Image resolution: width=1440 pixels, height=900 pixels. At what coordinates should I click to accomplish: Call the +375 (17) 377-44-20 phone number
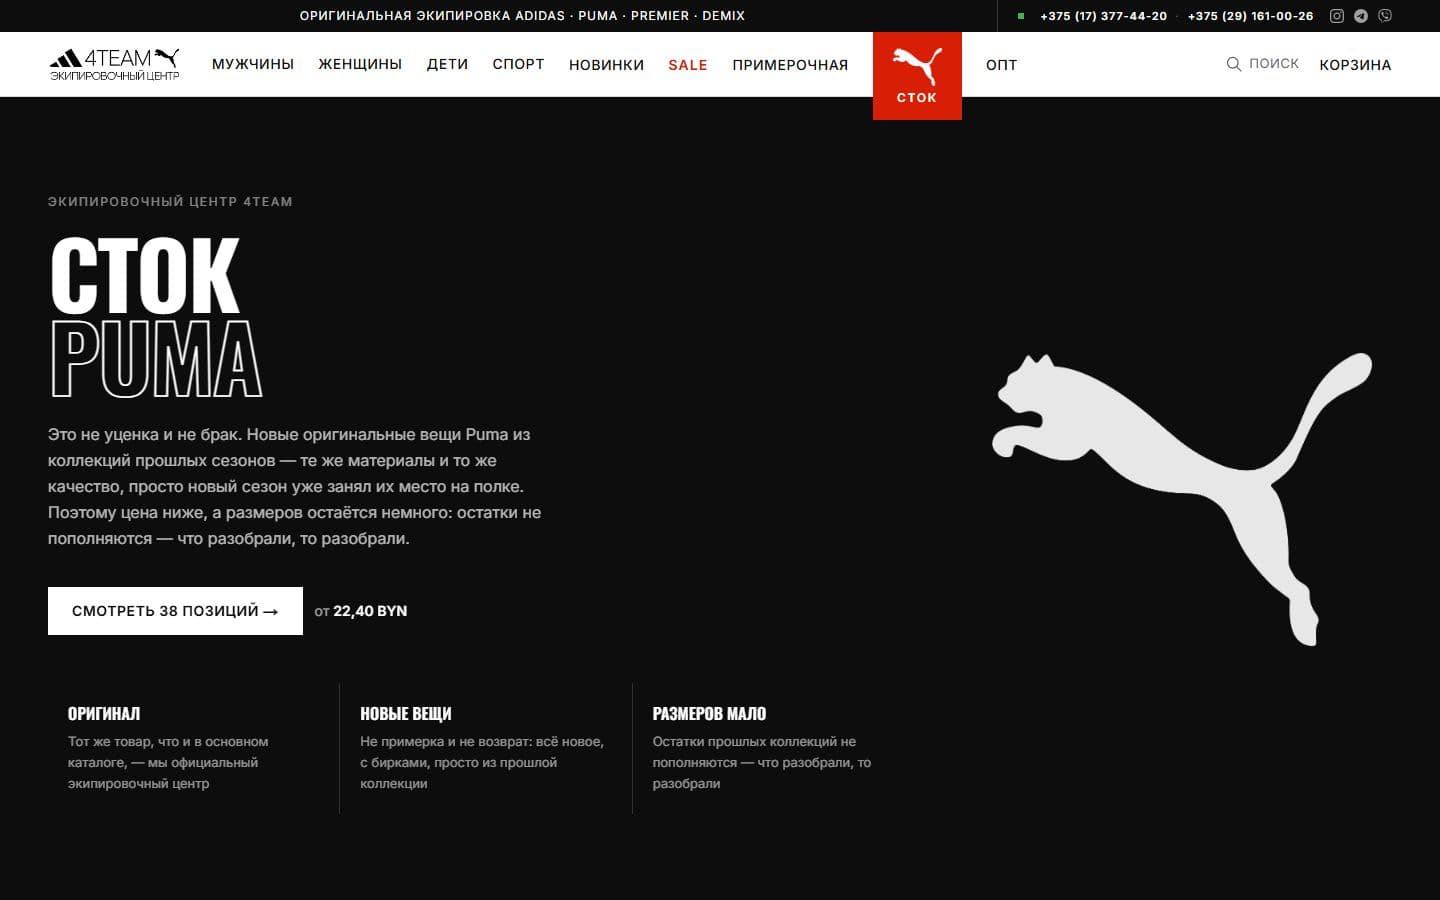point(1103,16)
